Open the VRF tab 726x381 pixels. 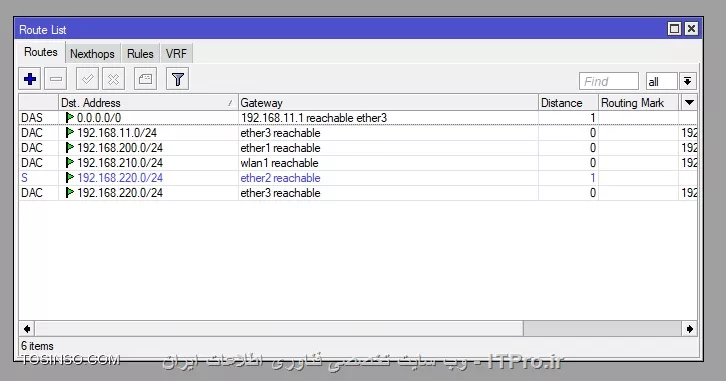(x=176, y=54)
